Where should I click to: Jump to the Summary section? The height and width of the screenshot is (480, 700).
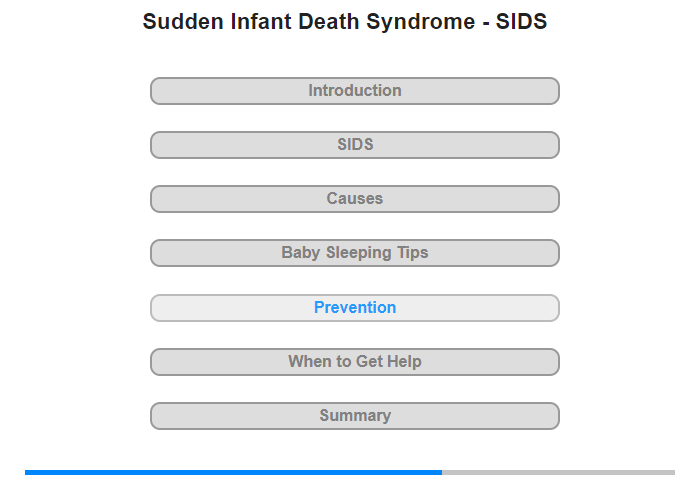tap(354, 416)
